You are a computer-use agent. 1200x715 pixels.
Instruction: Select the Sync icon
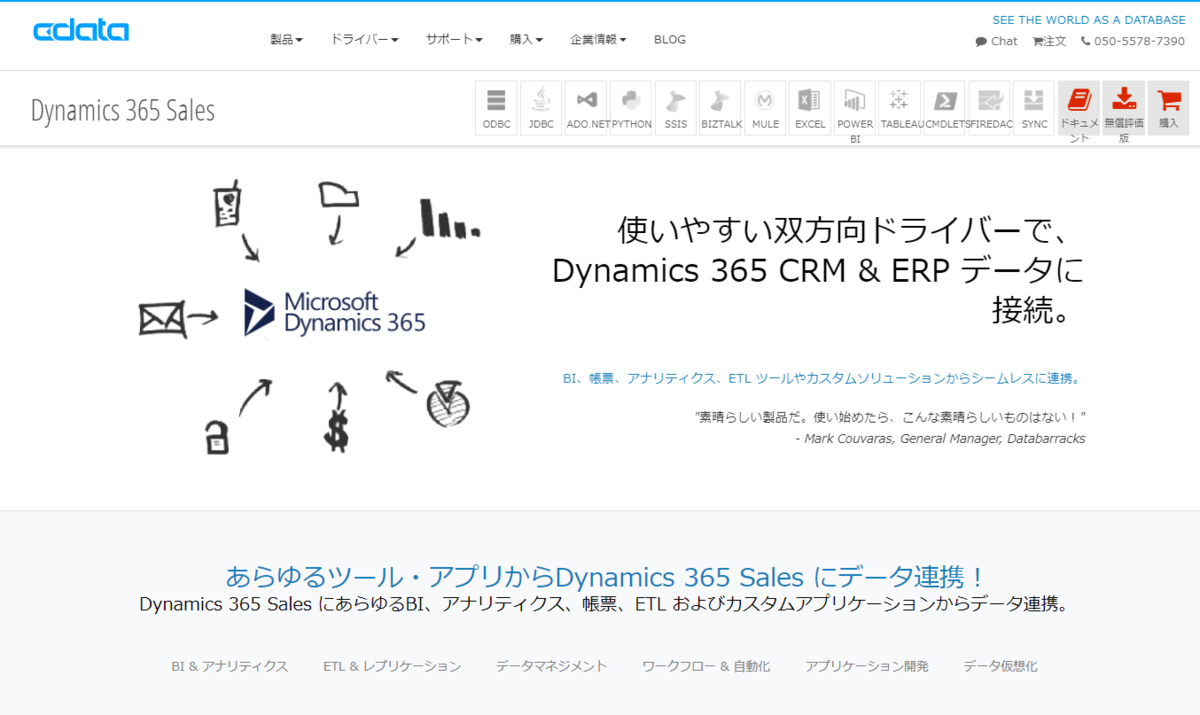(x=1034, y=108)
